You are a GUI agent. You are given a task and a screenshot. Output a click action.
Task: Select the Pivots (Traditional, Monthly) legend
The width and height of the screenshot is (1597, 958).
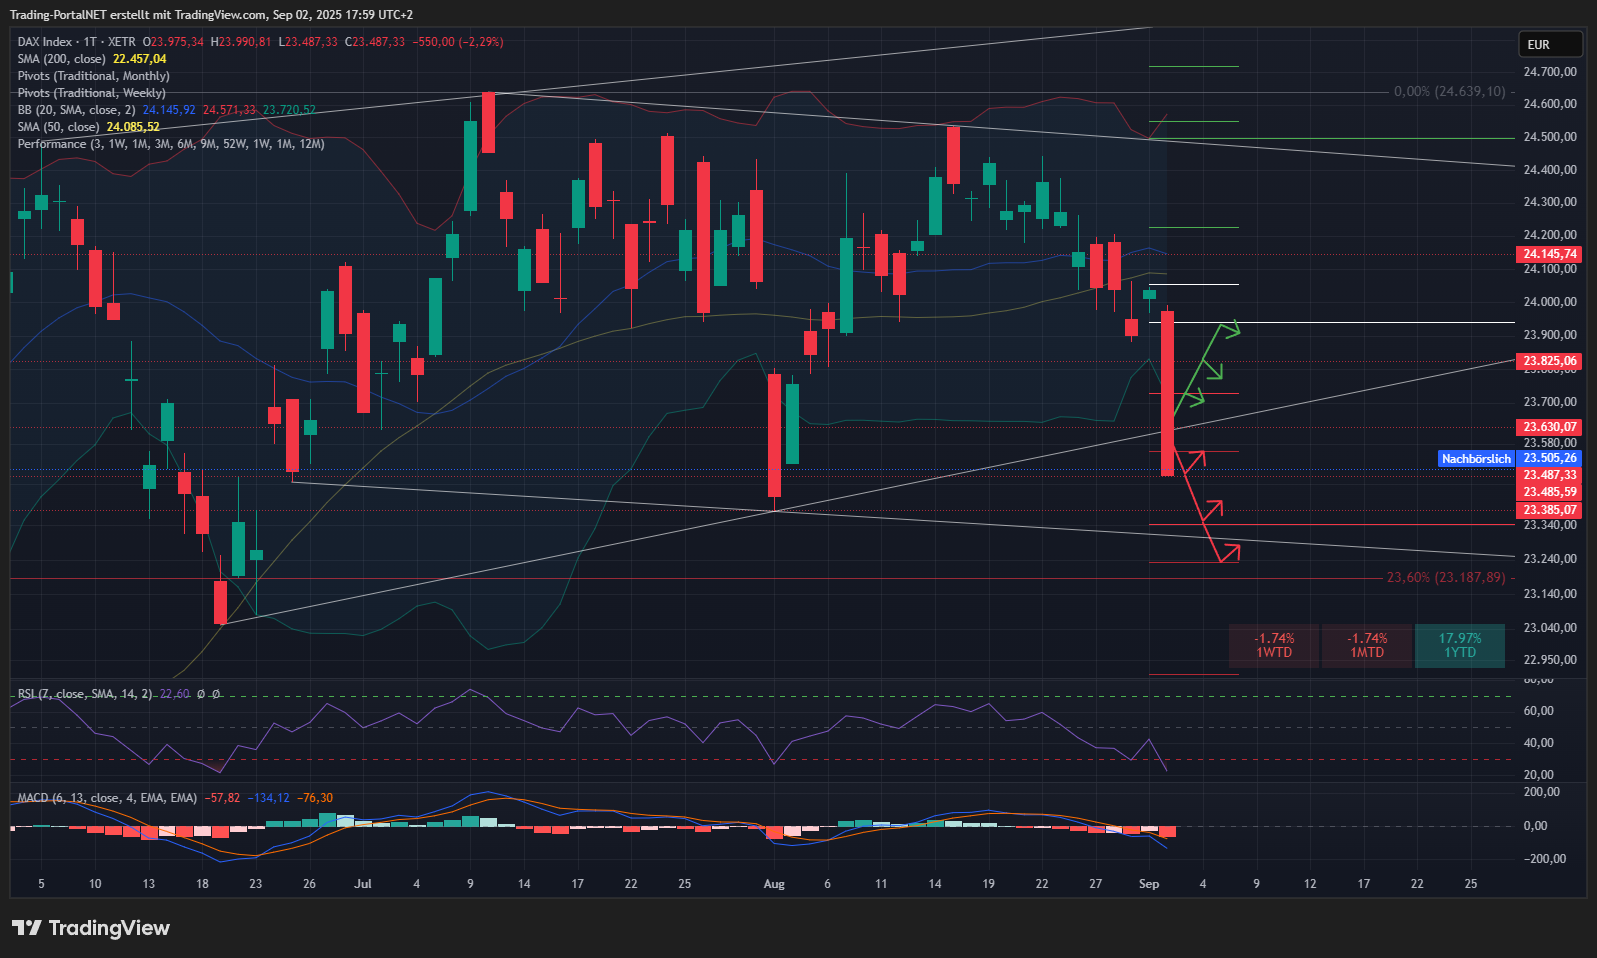point(93,76)
